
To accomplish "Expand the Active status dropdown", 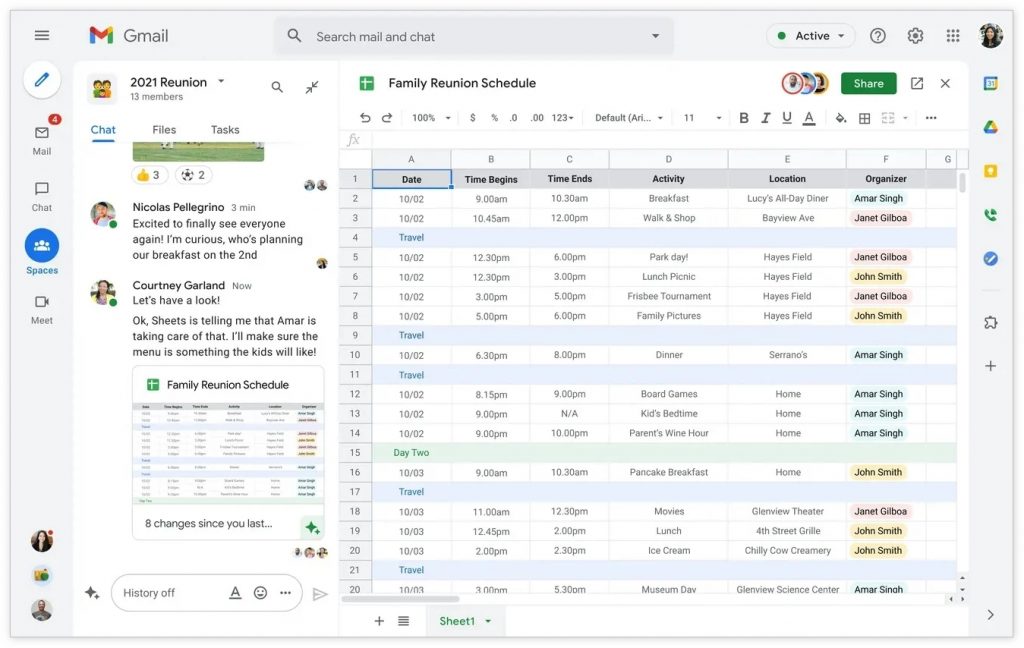I will 811,36.
